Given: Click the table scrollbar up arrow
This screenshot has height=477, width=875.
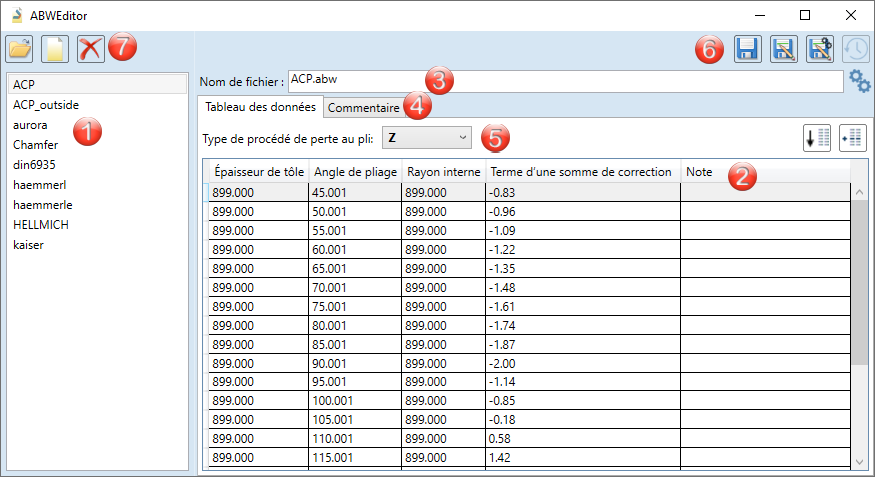Looking at the screenshot, I should [859, 192].
